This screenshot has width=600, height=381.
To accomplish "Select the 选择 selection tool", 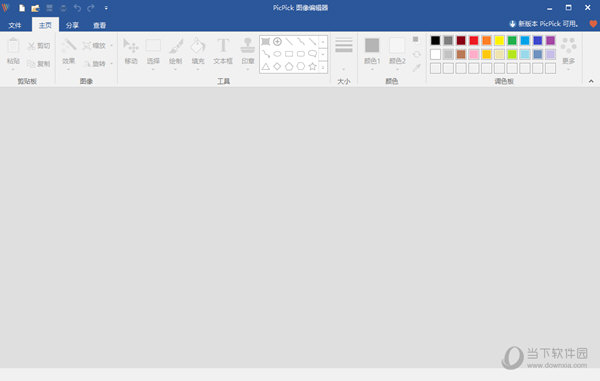I will pyautogui.click(x=153, y=51).
